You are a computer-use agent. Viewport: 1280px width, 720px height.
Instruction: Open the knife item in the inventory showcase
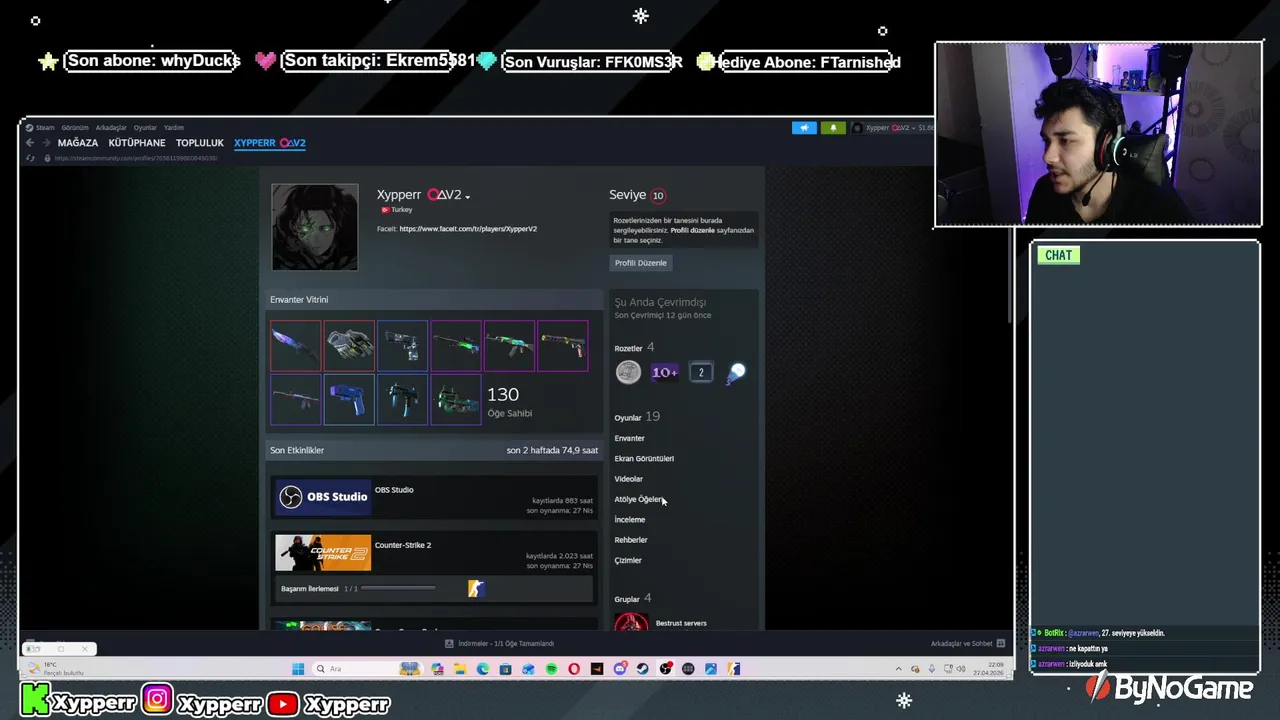[295, 346]
